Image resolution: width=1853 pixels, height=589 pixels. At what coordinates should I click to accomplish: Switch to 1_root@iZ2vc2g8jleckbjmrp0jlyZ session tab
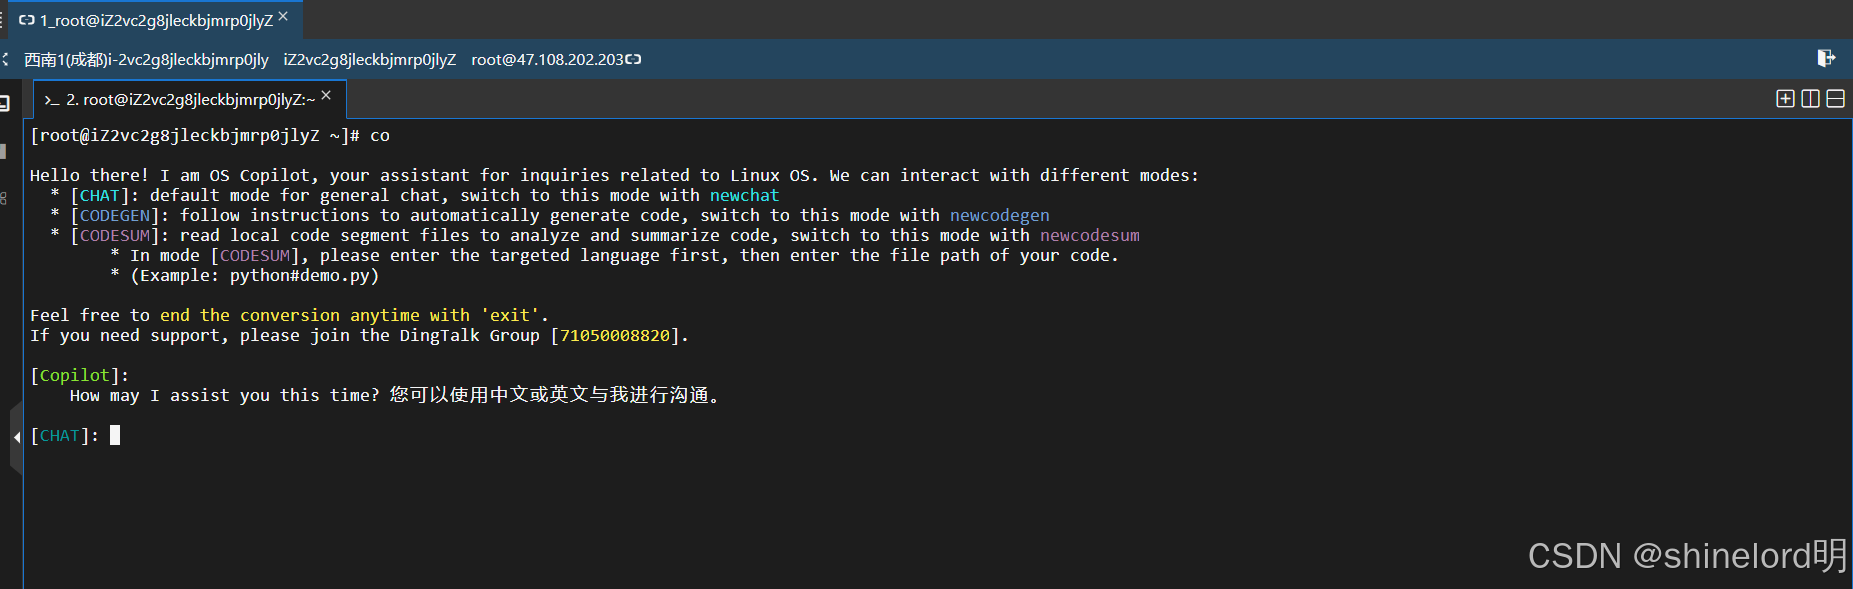tap(156, 20)
